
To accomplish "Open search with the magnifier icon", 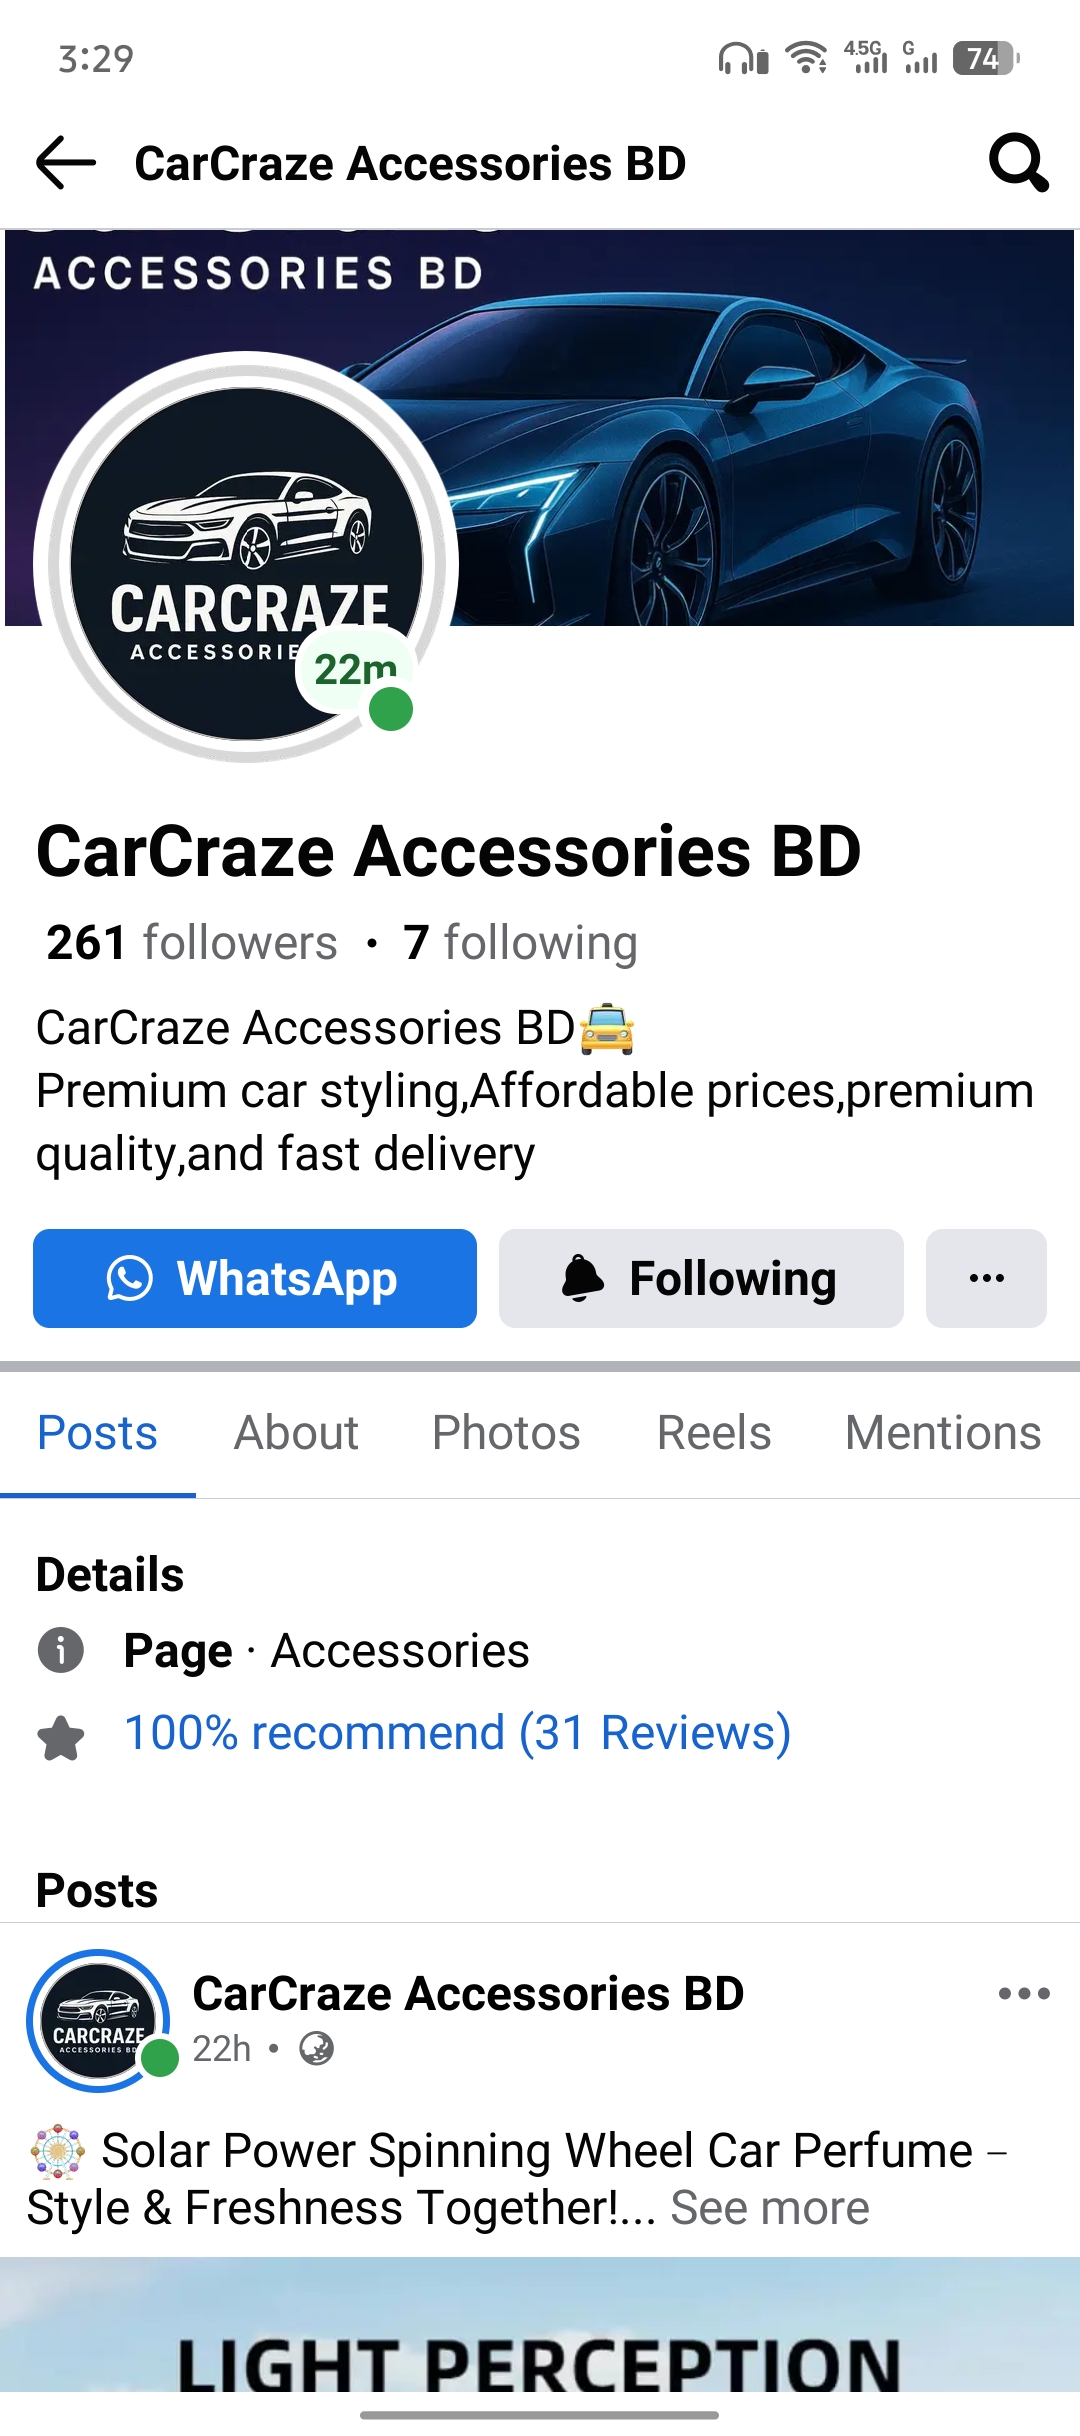I will click(x=1018, y=162).
